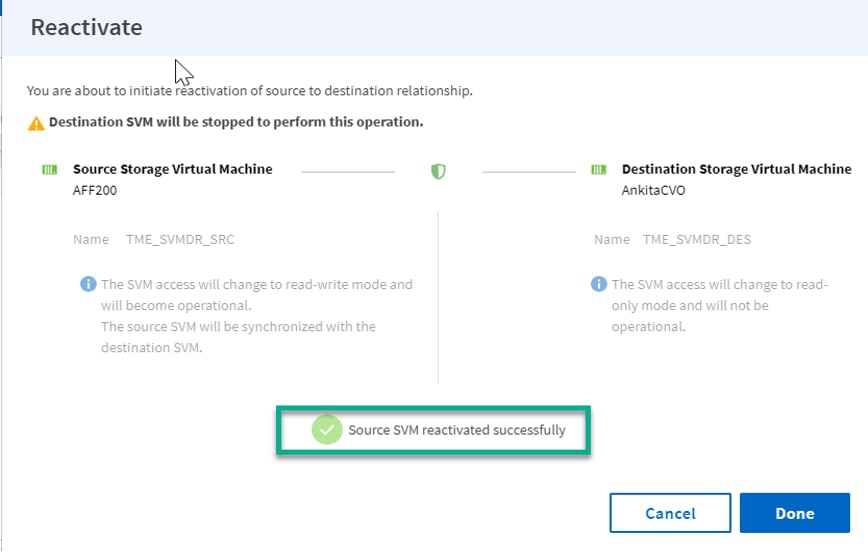868x552 pixels.
Task: Click the Reactivate dialog title
Action: (x=86, y=27)
